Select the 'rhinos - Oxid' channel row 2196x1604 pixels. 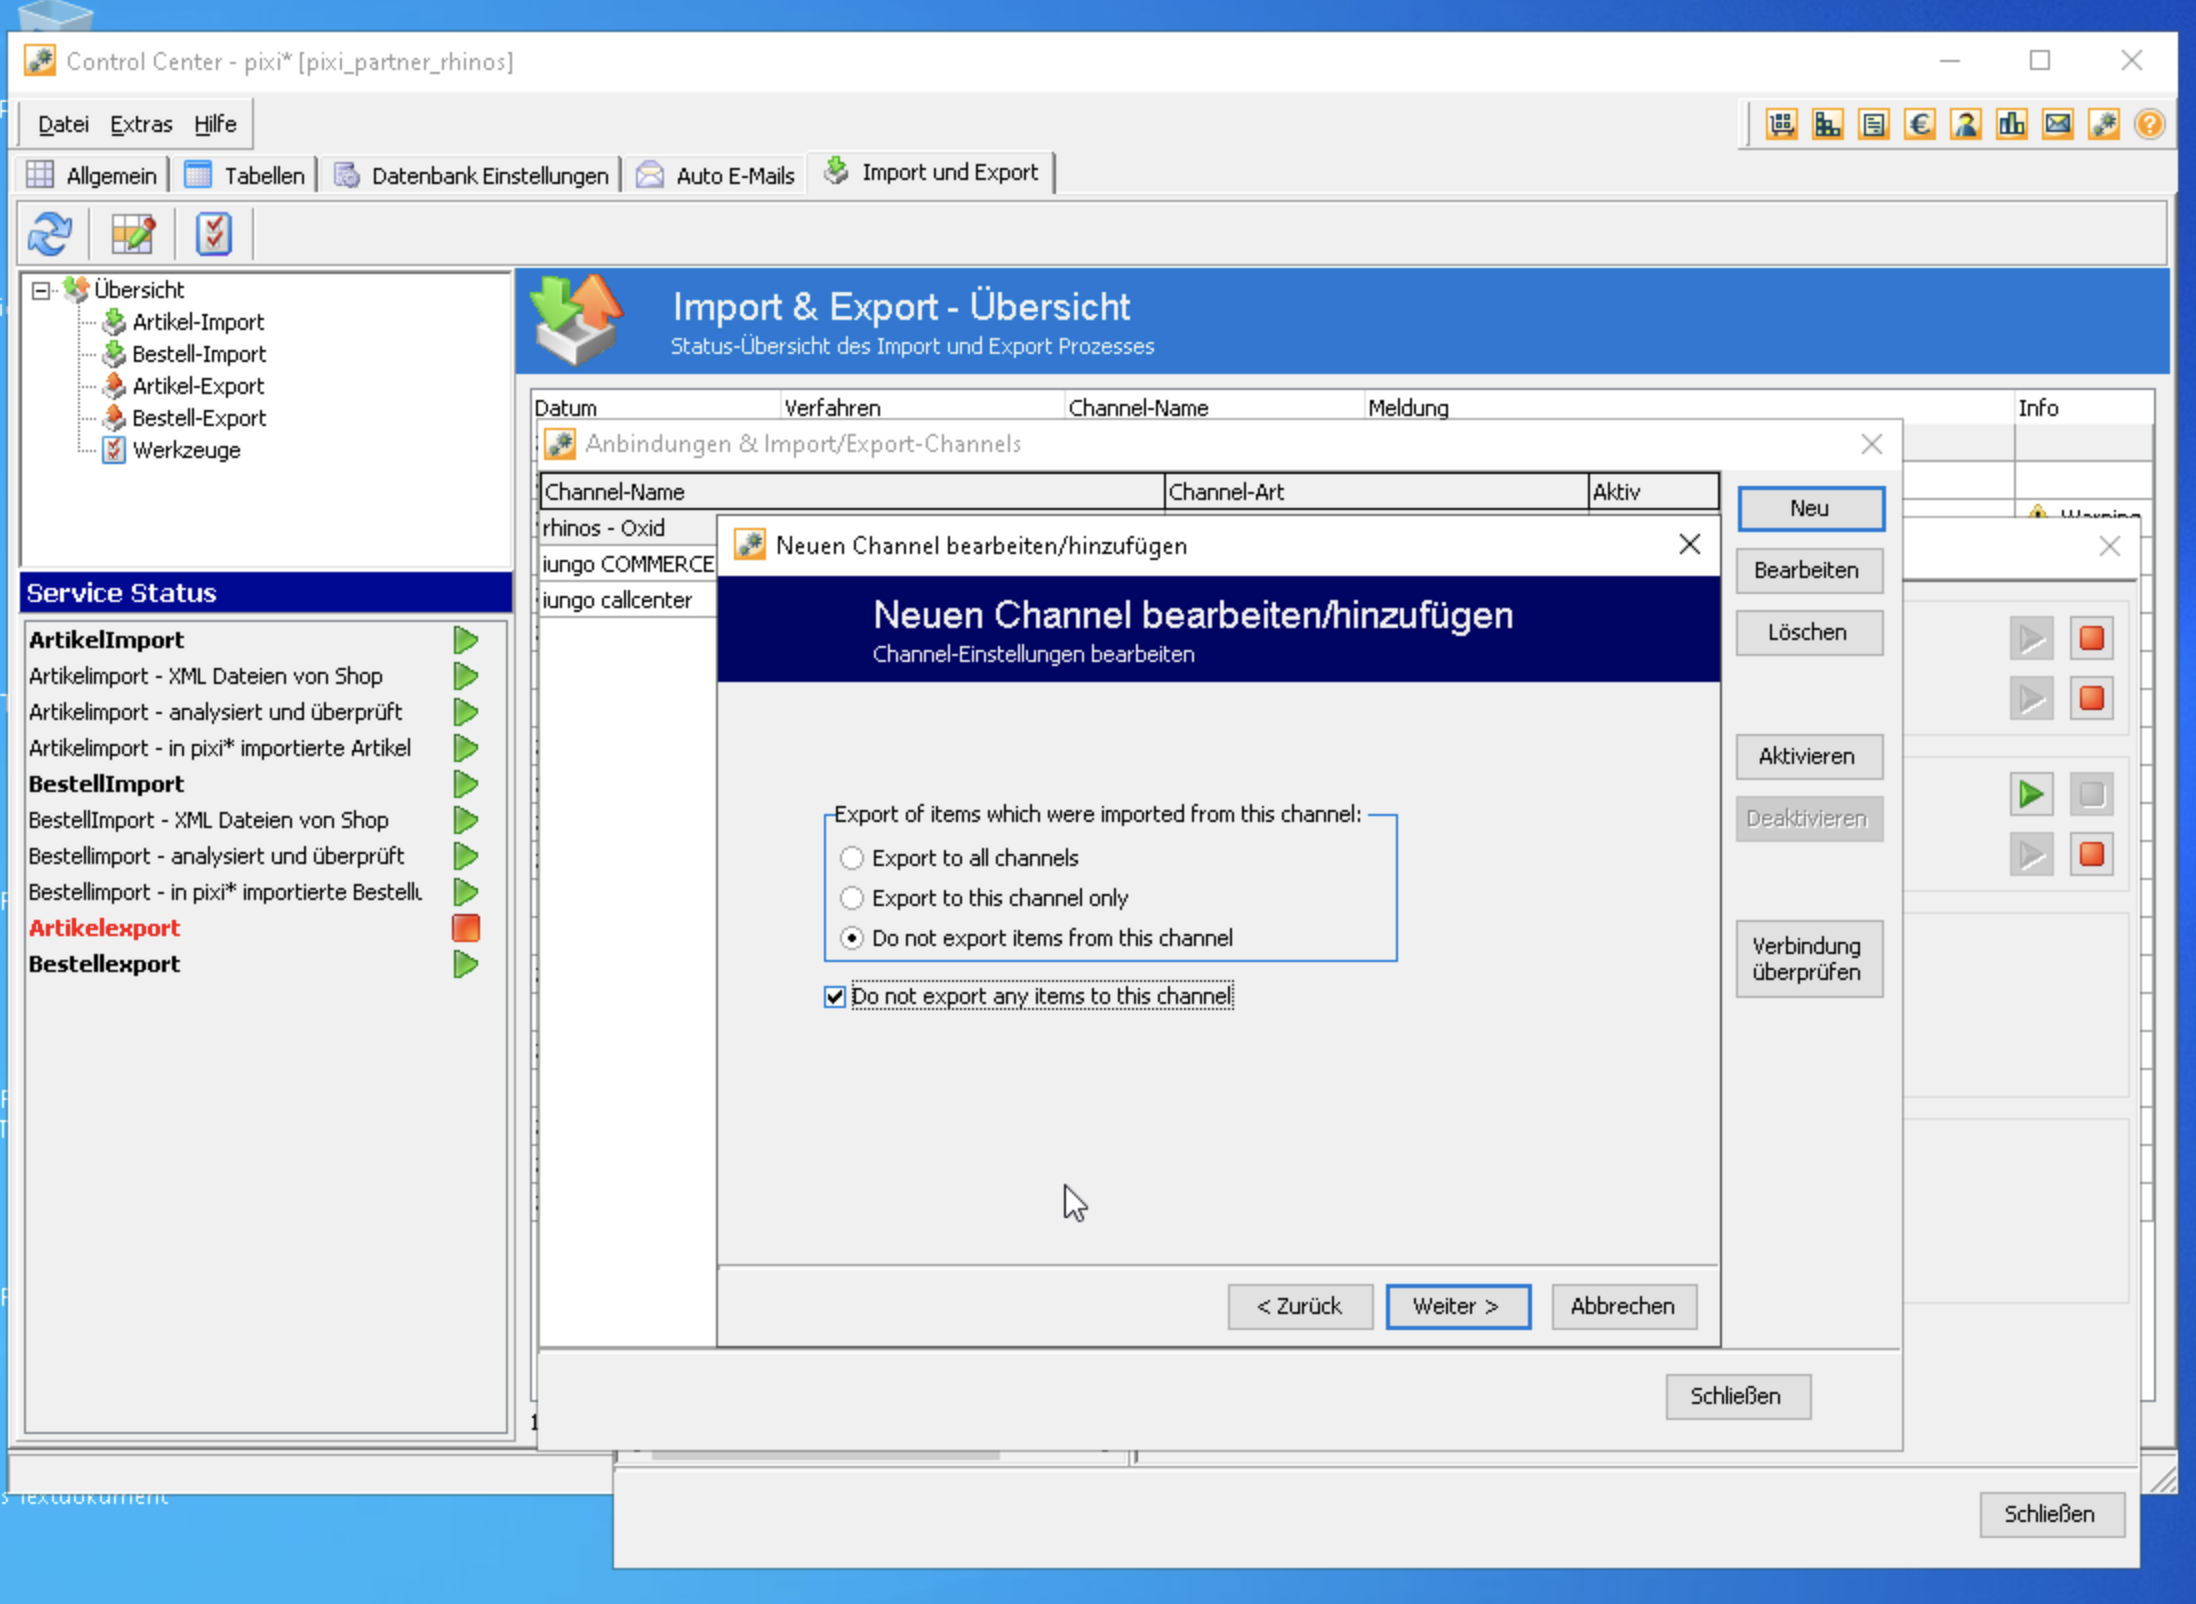pos(628,528)
